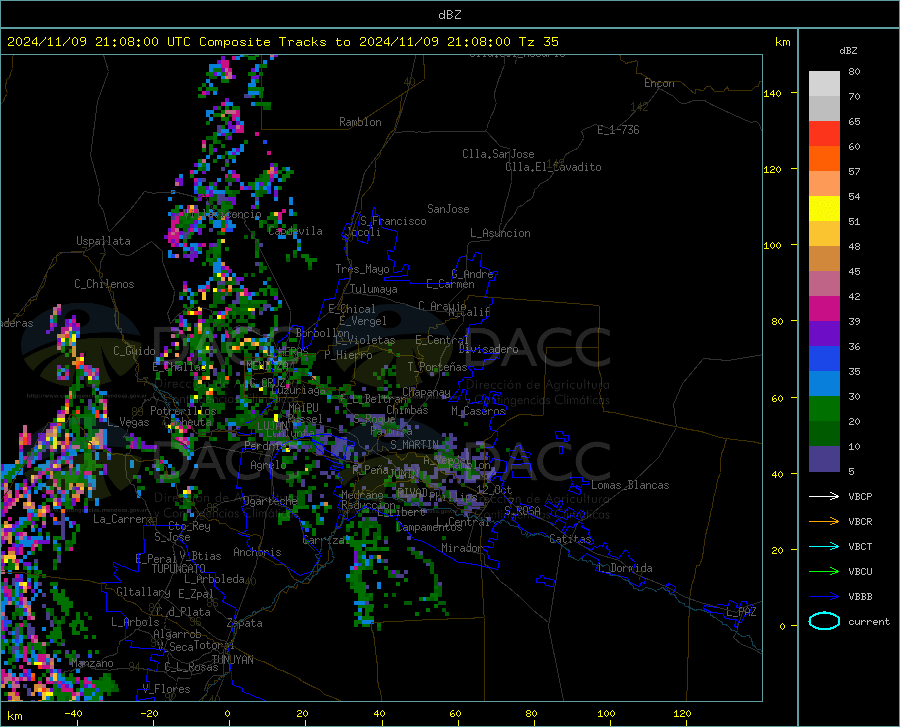Pick the royal blue 36–35 dBZ swatch
The width and height of the screenshot is (900, 727).
(824, 359)
